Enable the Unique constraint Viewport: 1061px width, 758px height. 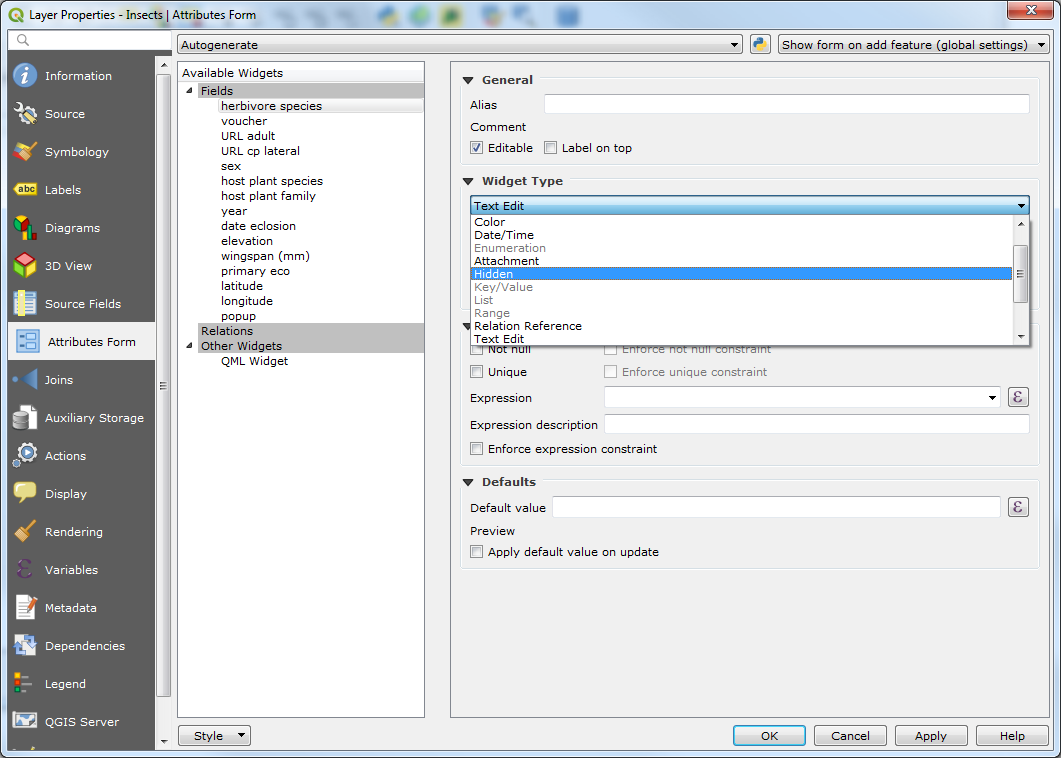(x=476, y=372)
